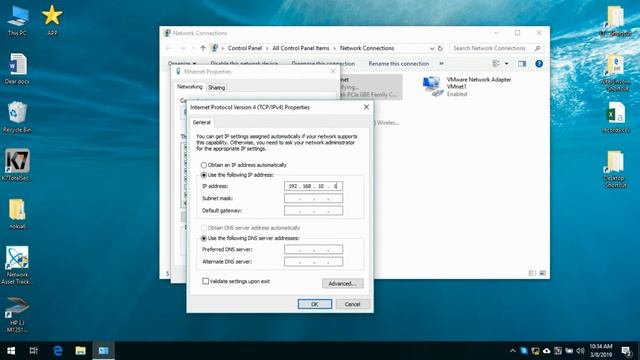Confirm IPv4 properties with OK
Screen dimensions: 640x360
tap(315, 304)
